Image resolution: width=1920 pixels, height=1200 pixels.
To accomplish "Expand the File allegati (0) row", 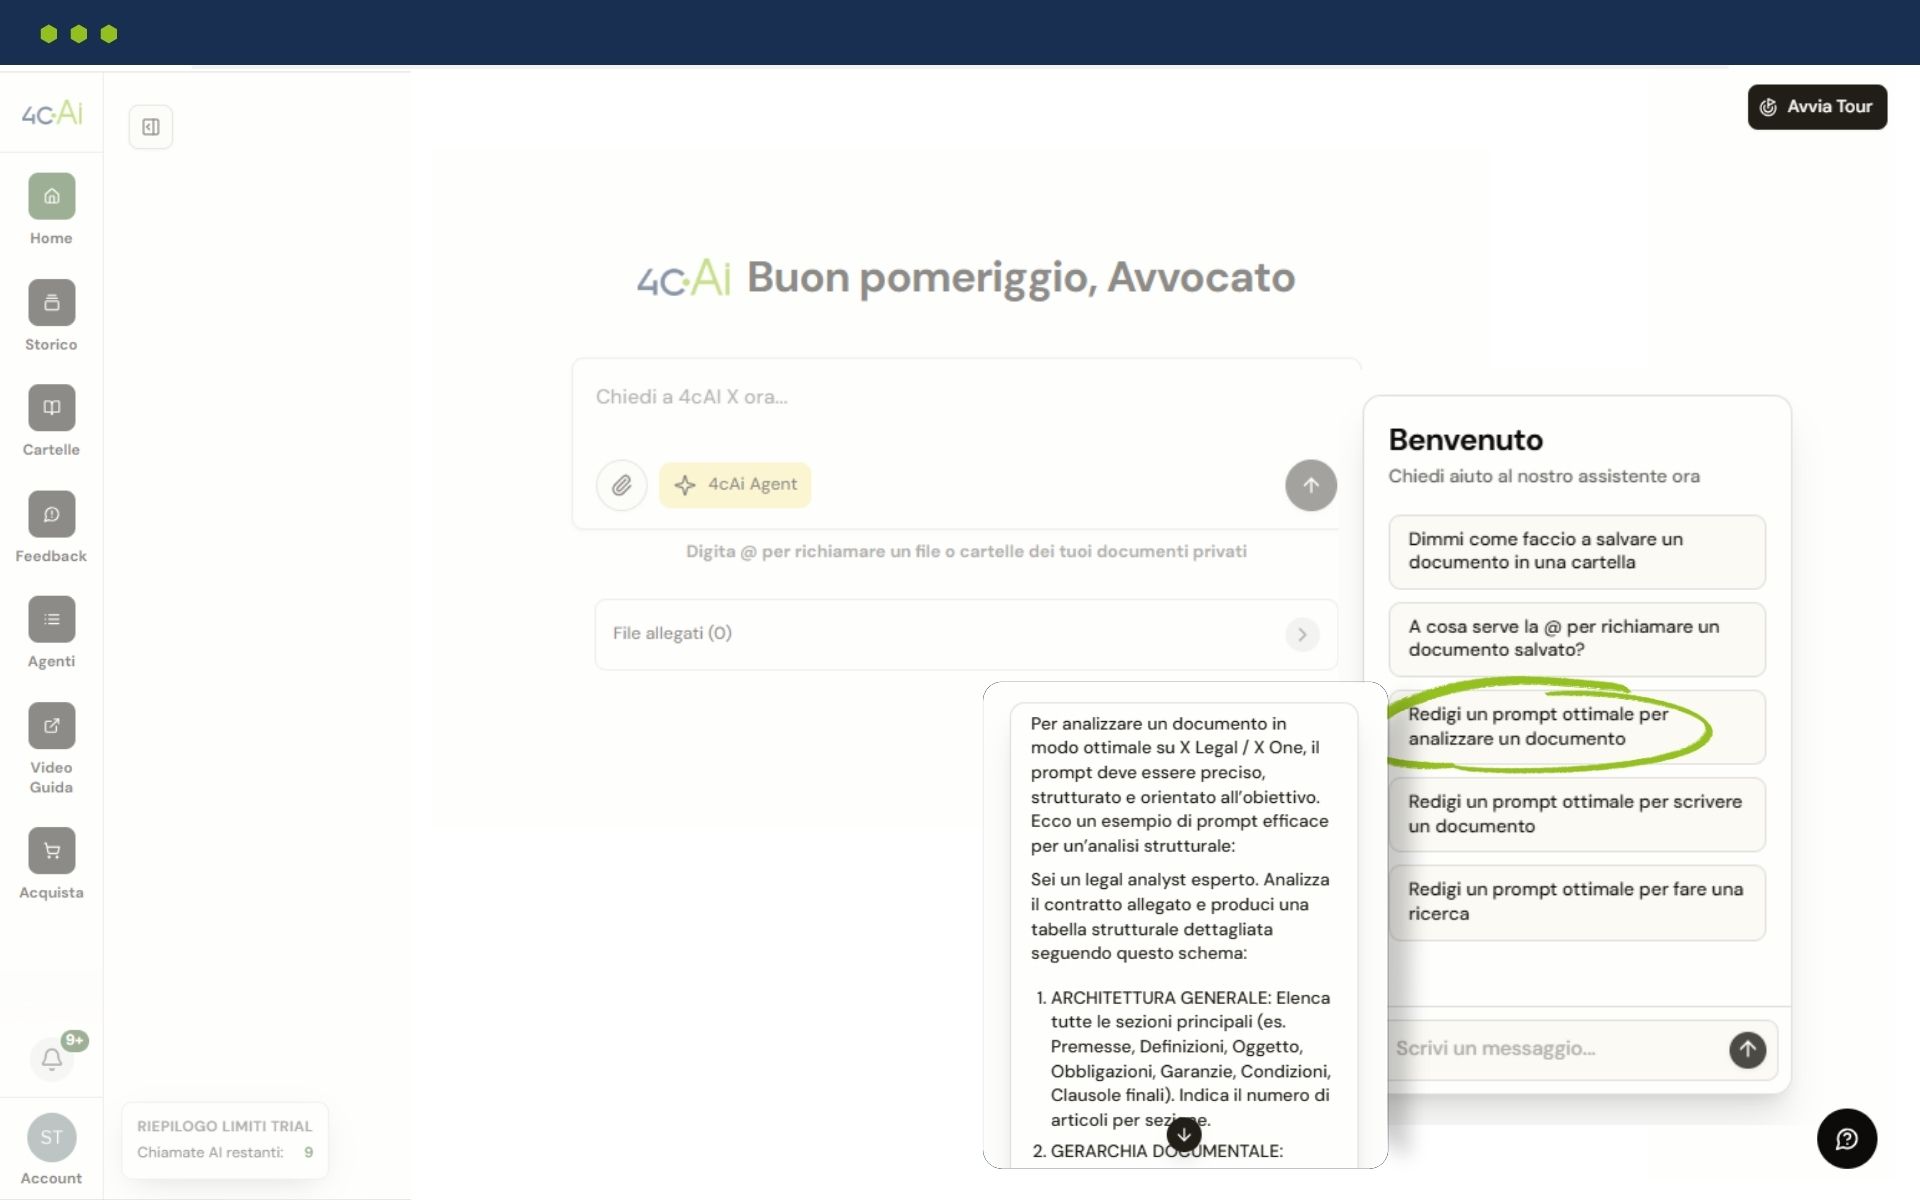I will pos(966,634).
